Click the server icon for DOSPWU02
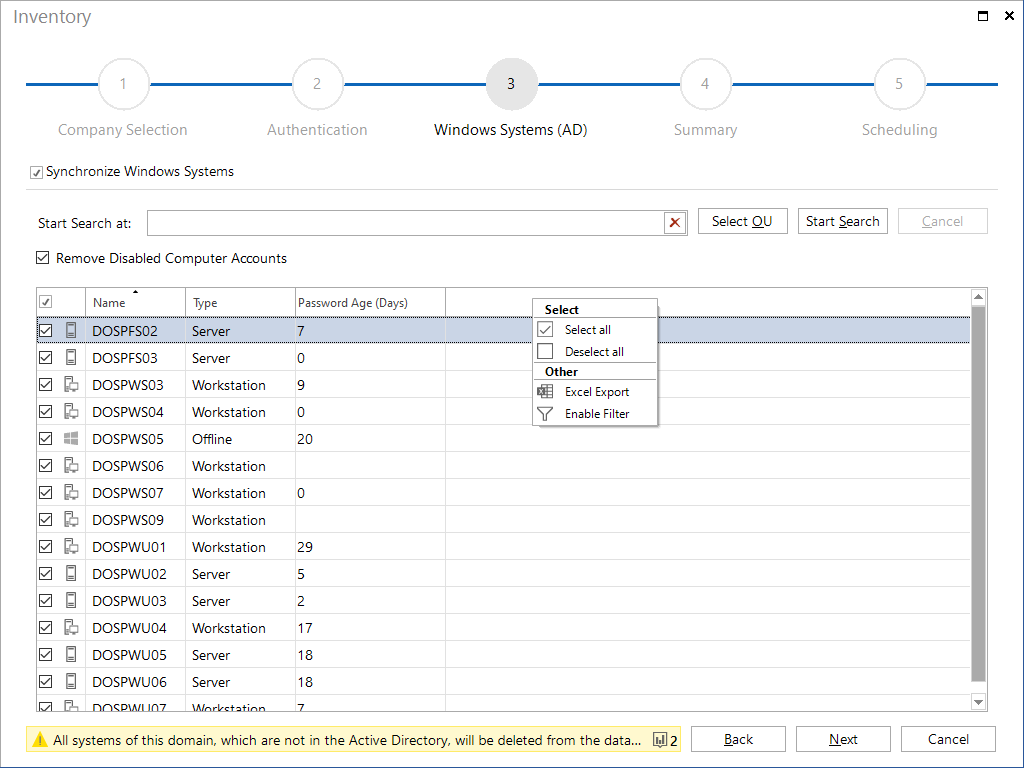This screenshot has width=1024, height=768. click(71, 573)
